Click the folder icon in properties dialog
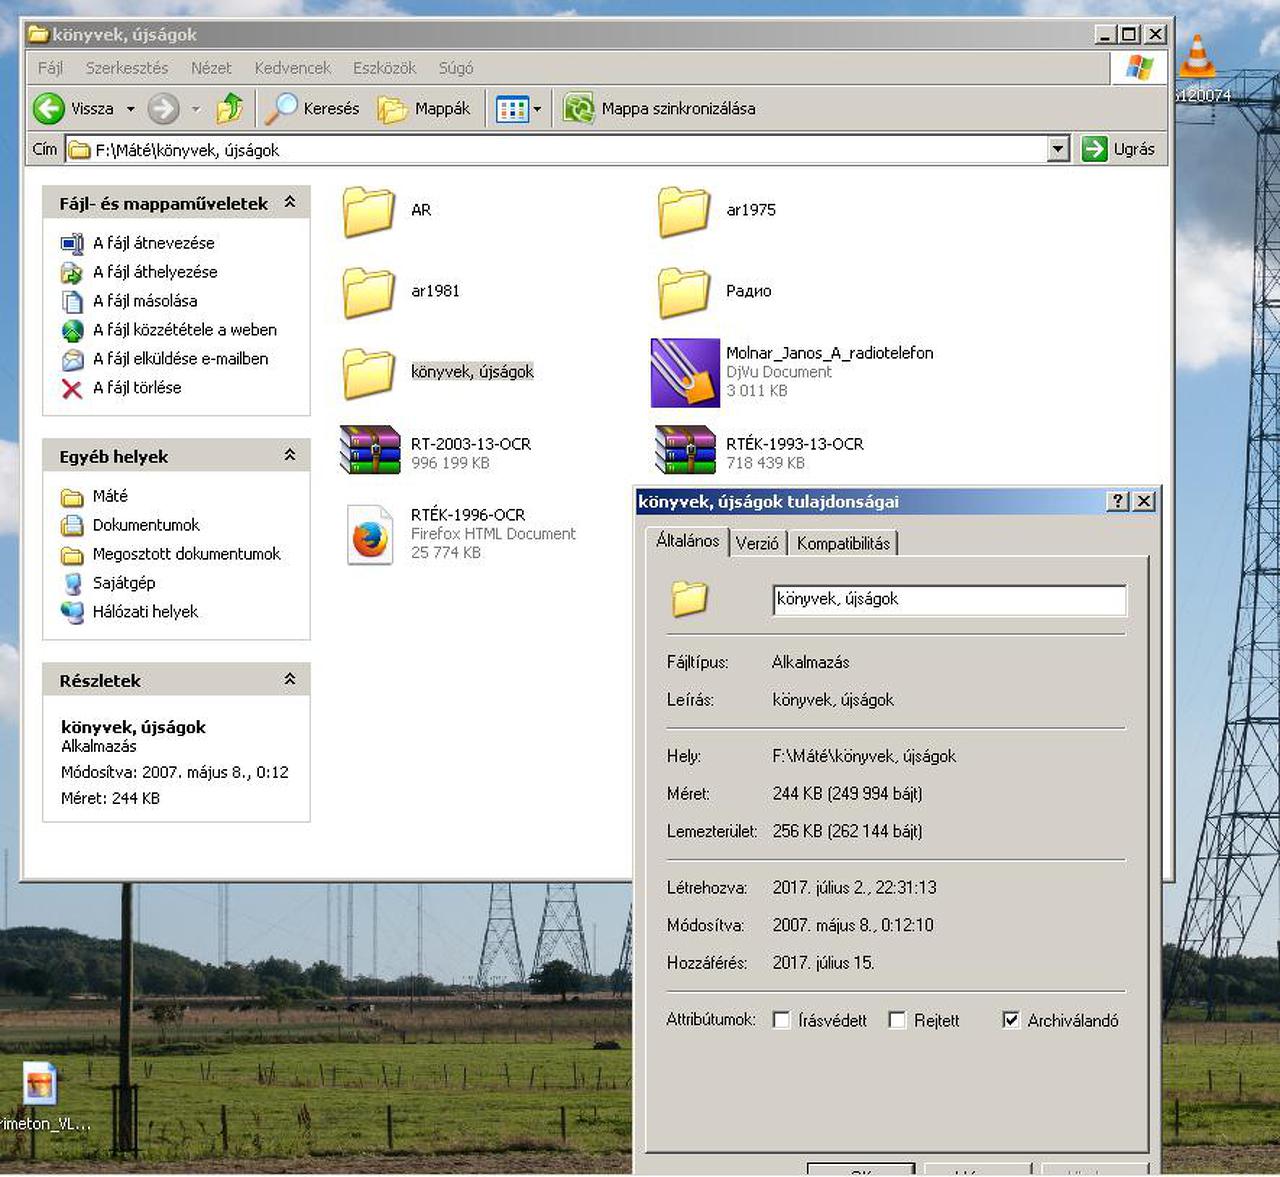This screenshot has height=1177, width=1280. point(689,599)
